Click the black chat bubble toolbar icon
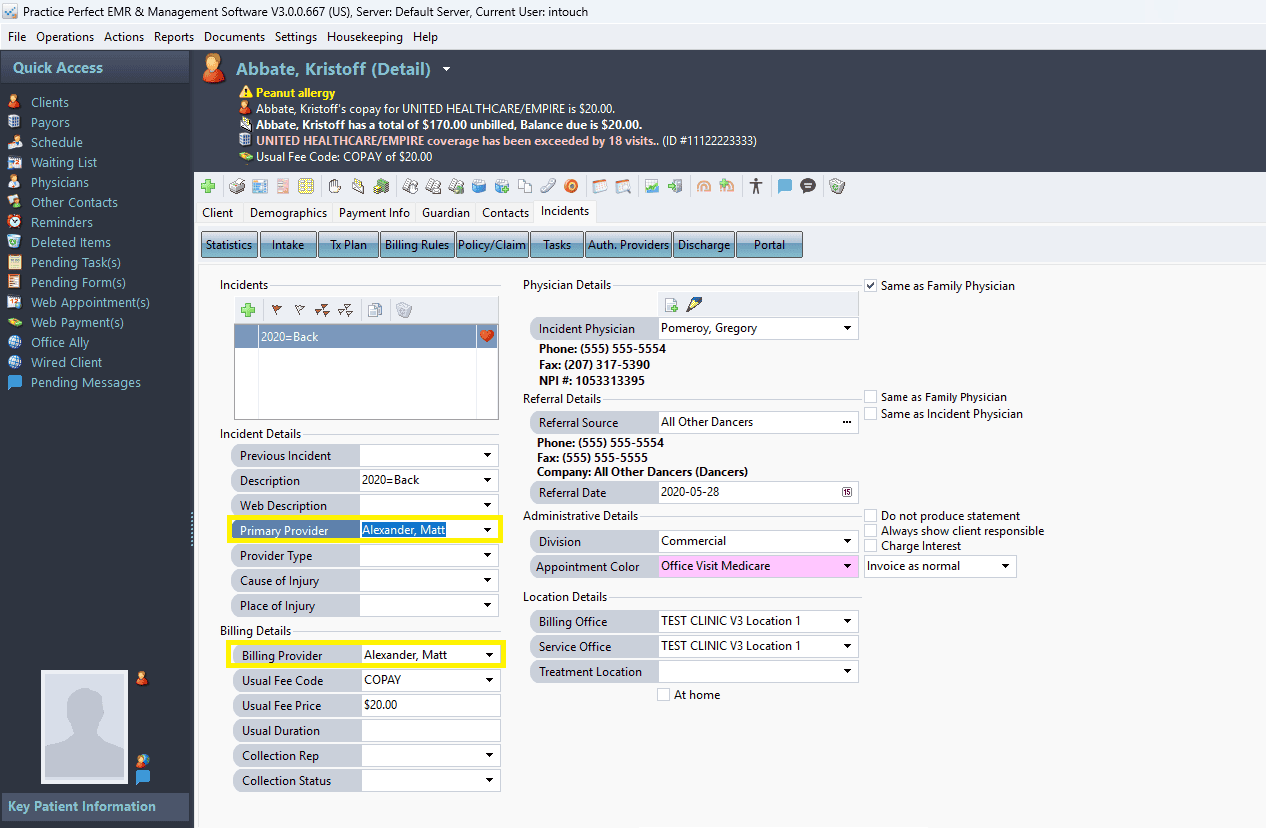Screen dimensions: 1266x828 [x=808, y=186]
